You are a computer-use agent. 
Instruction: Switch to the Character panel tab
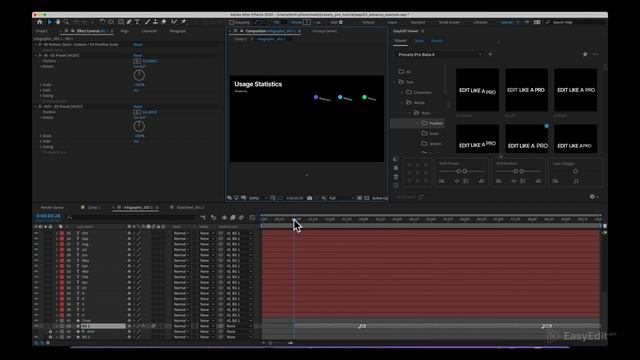coord(149,31)
